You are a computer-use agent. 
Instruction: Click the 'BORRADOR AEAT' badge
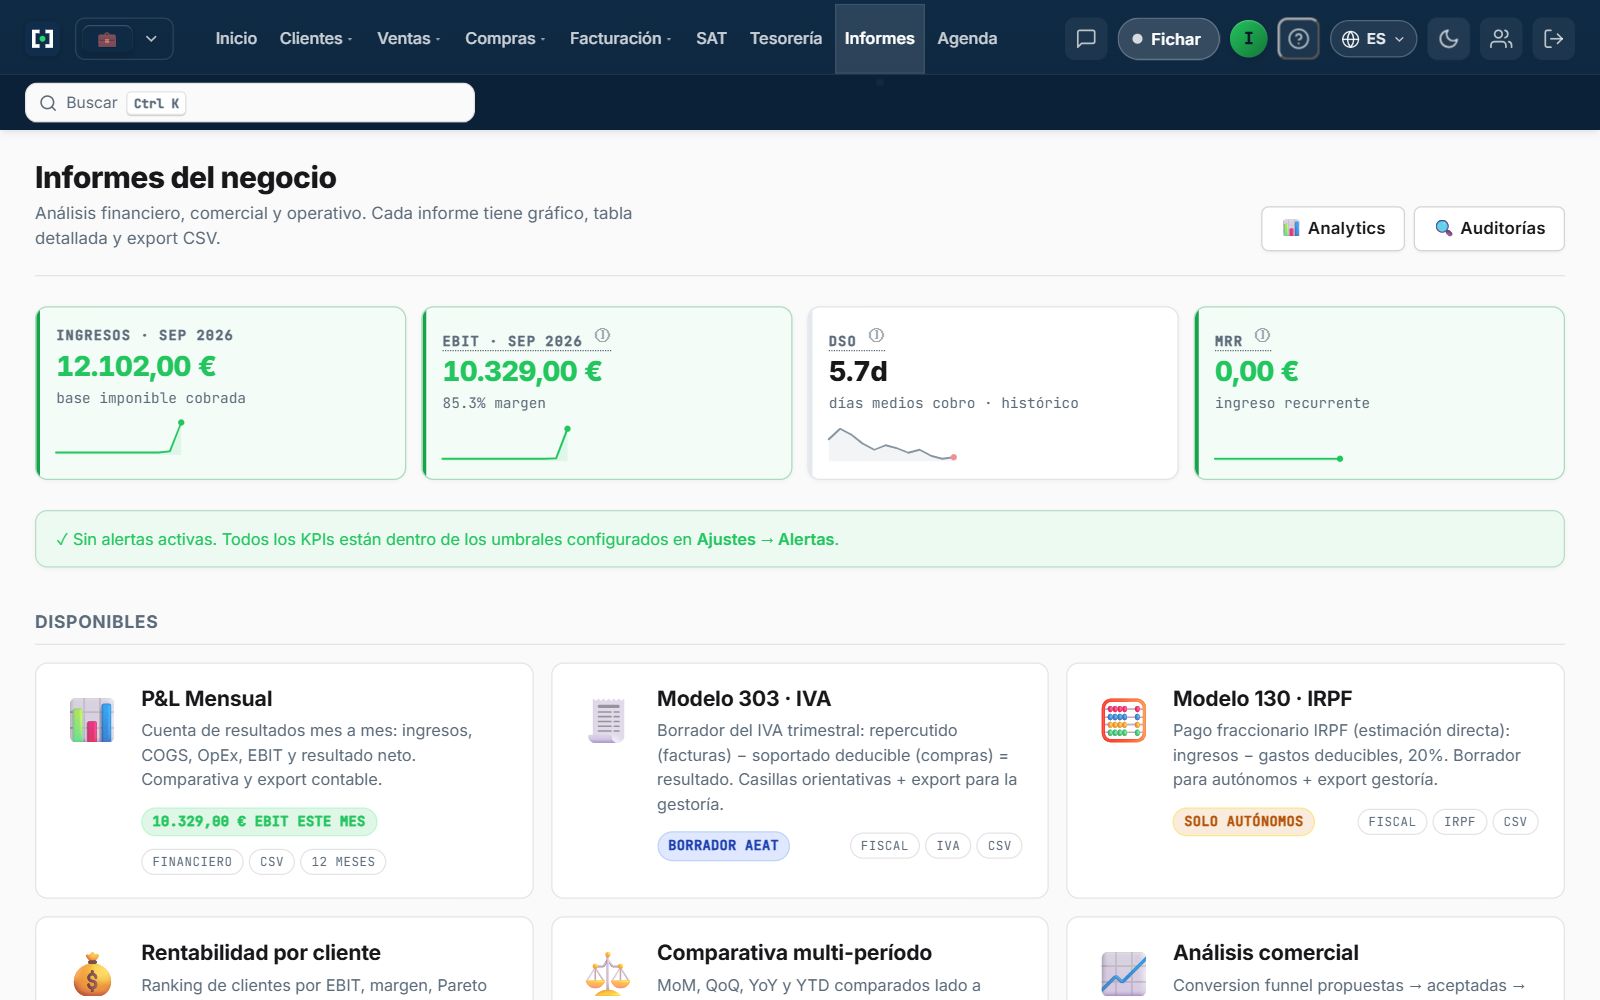(x=723, y=846)
